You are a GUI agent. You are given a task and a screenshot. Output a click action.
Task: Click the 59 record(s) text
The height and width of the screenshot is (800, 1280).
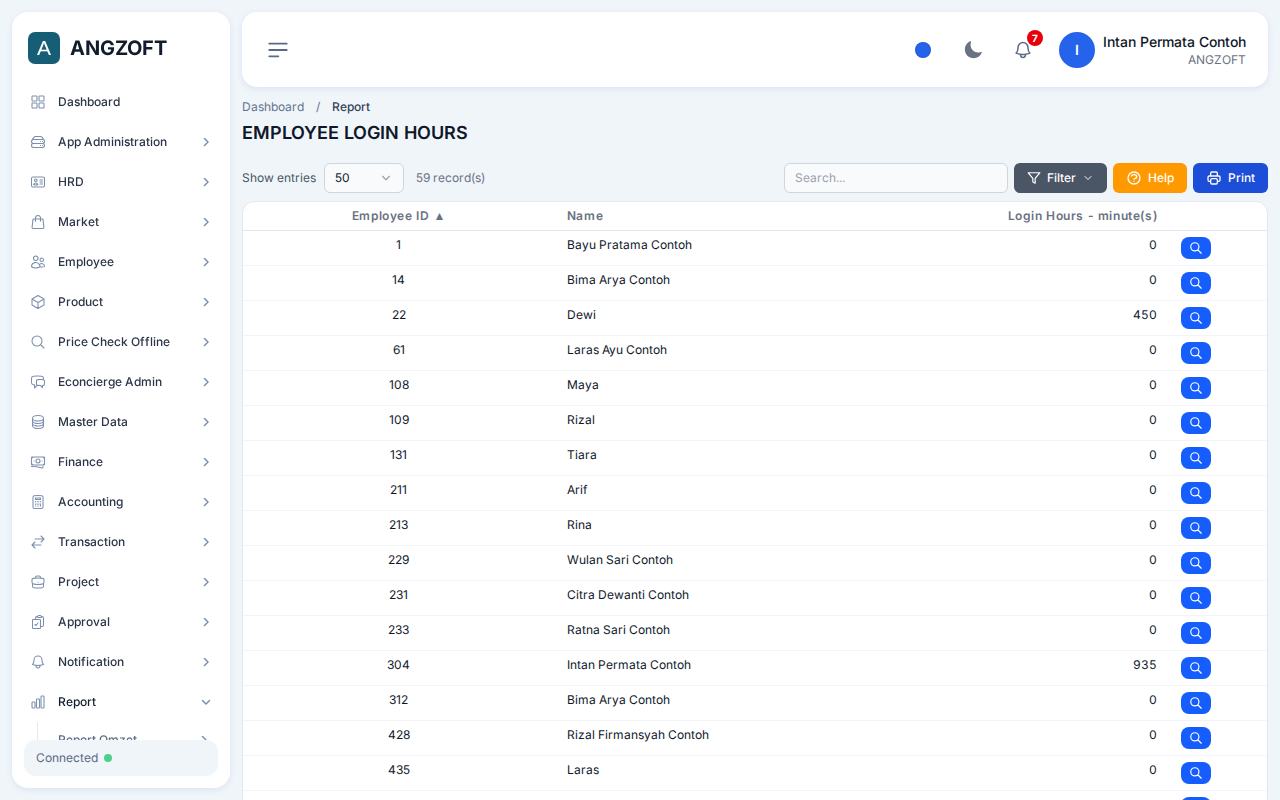point(450,178)
